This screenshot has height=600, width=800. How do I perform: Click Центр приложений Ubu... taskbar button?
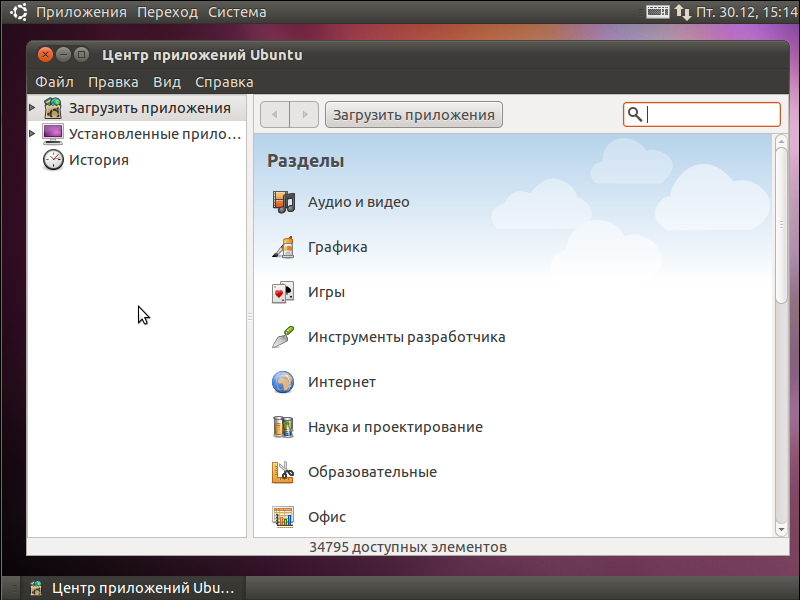(x=134, y=588)
